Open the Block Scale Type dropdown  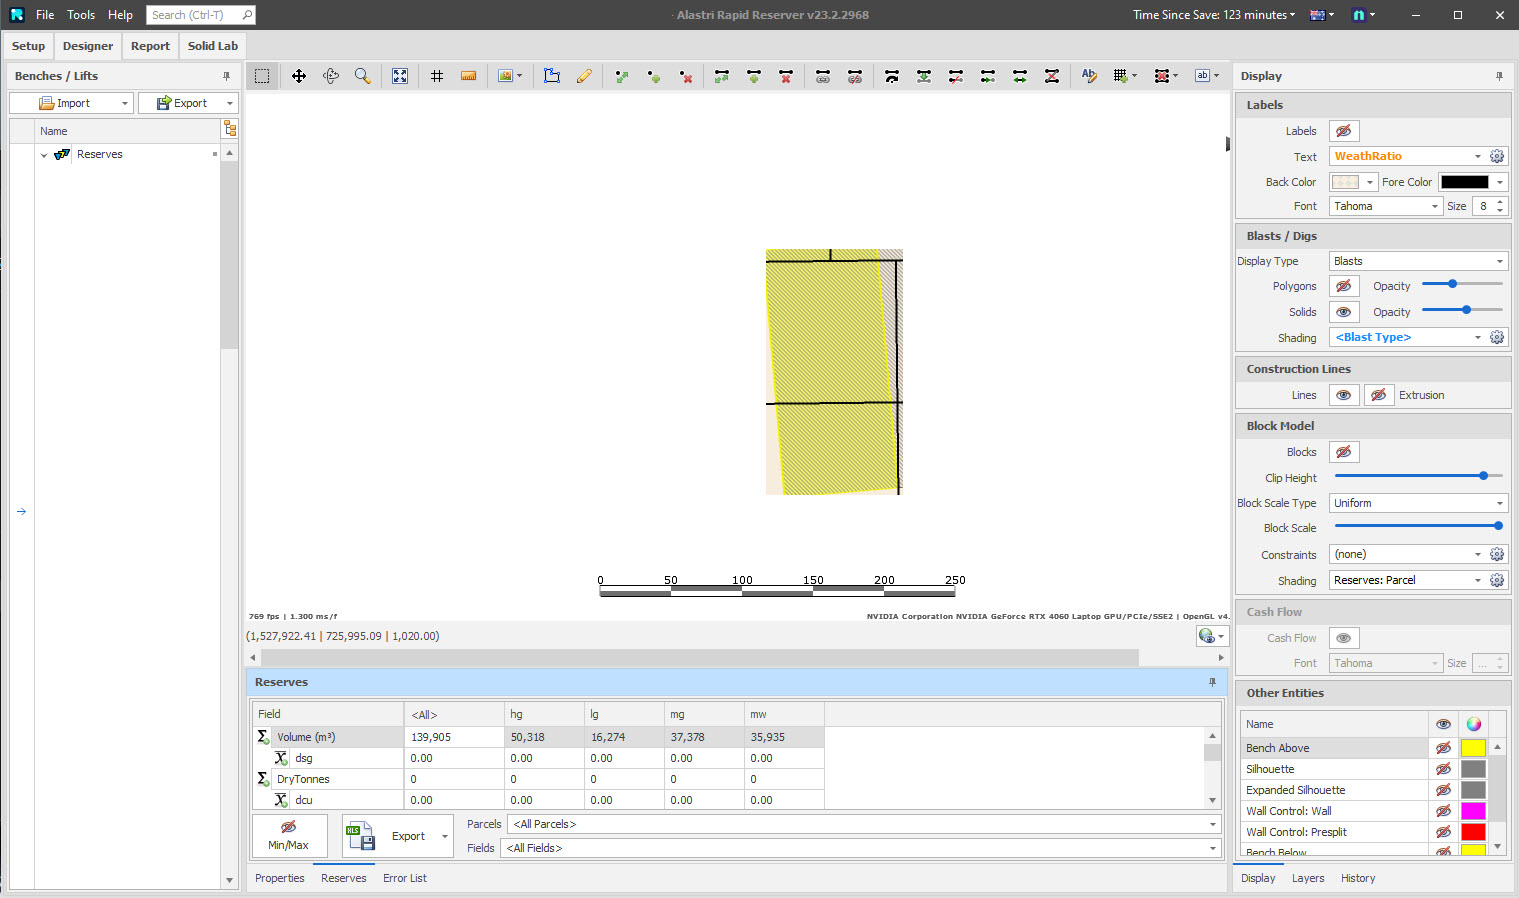click(1418, 503)
